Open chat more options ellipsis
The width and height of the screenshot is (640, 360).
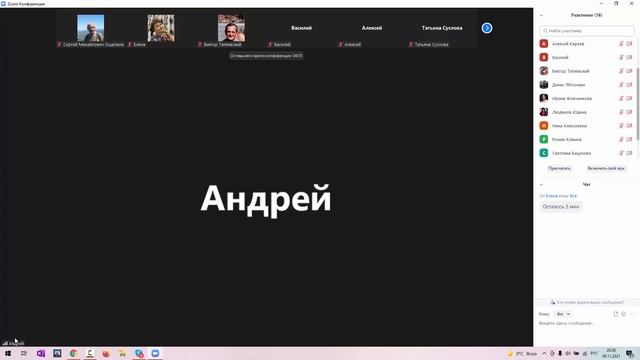point(631,314)
